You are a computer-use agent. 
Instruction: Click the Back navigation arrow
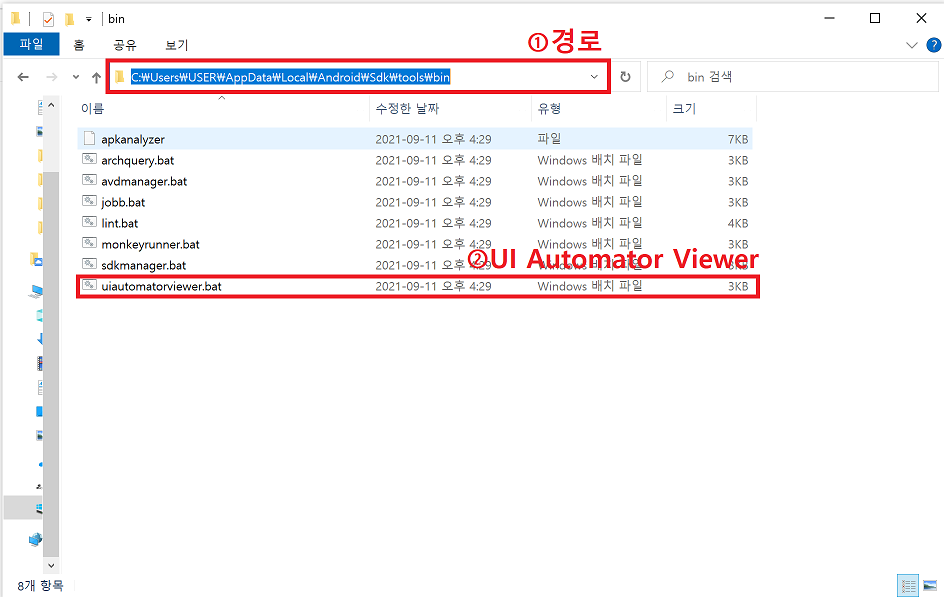pyautogui.click(x=22, y=76)
